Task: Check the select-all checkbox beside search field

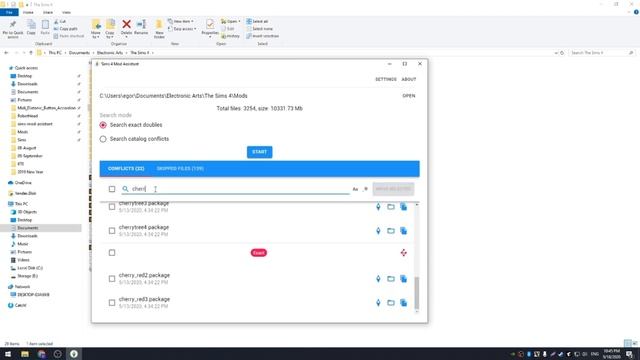Action: click(x=112, y=189)
